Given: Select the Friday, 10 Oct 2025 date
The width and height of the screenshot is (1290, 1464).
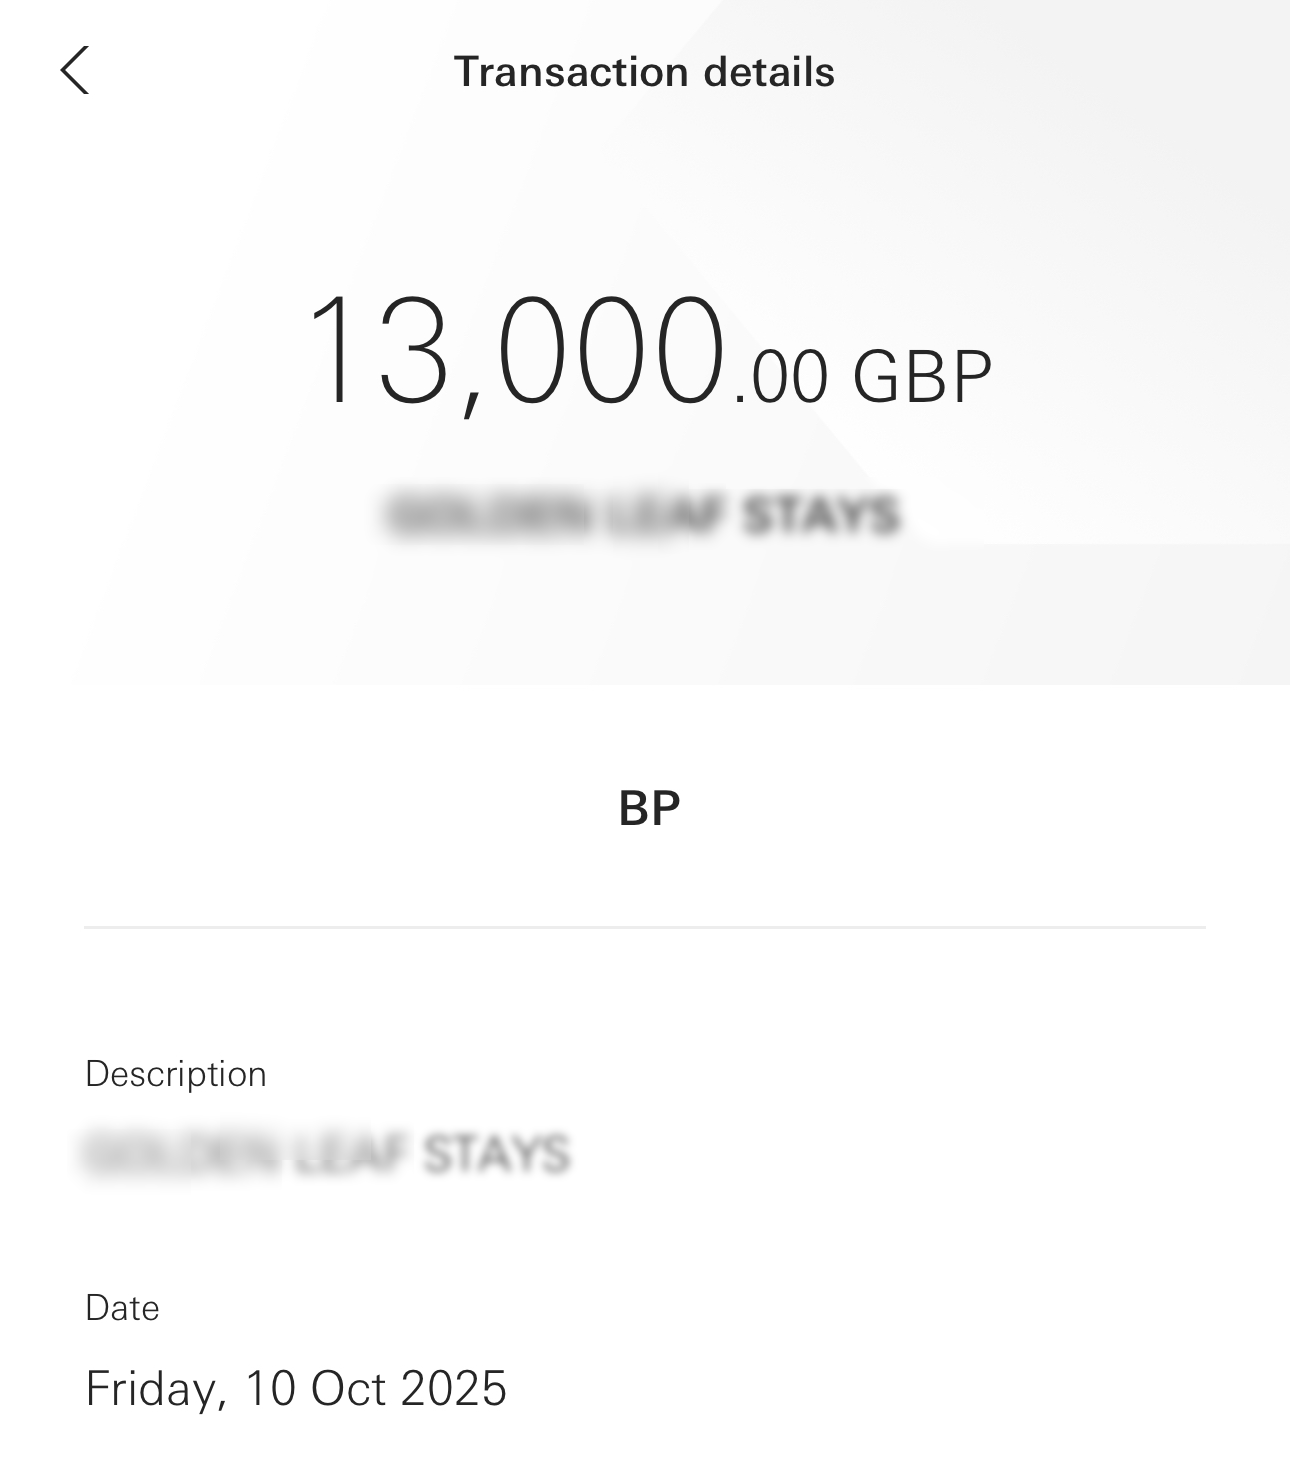Looking at the screenshot, I should pyautogui.click(x=296, y=1388).
